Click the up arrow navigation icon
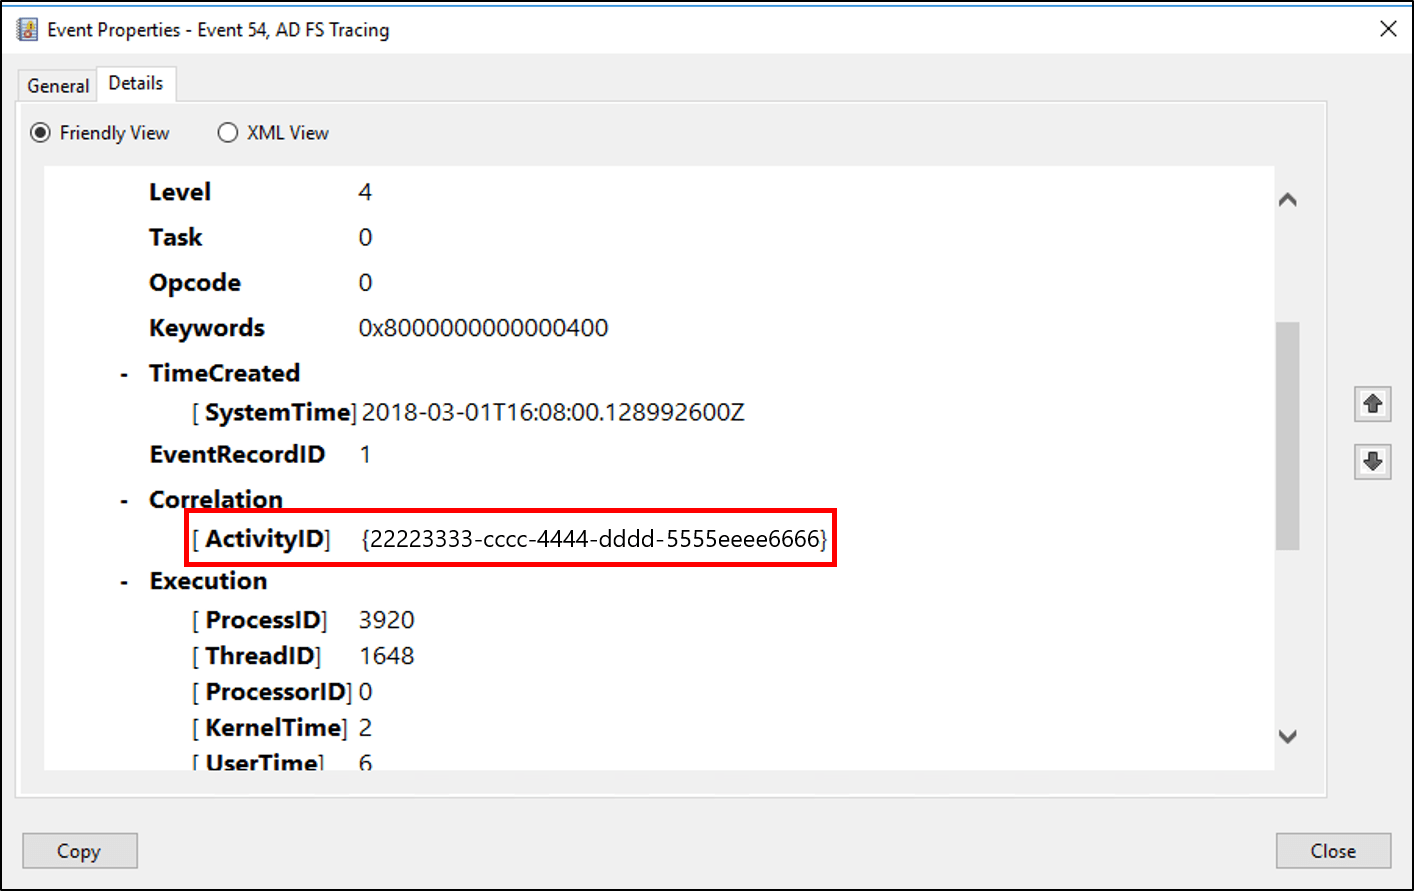1414x891 pixels. pos(1372,404)
